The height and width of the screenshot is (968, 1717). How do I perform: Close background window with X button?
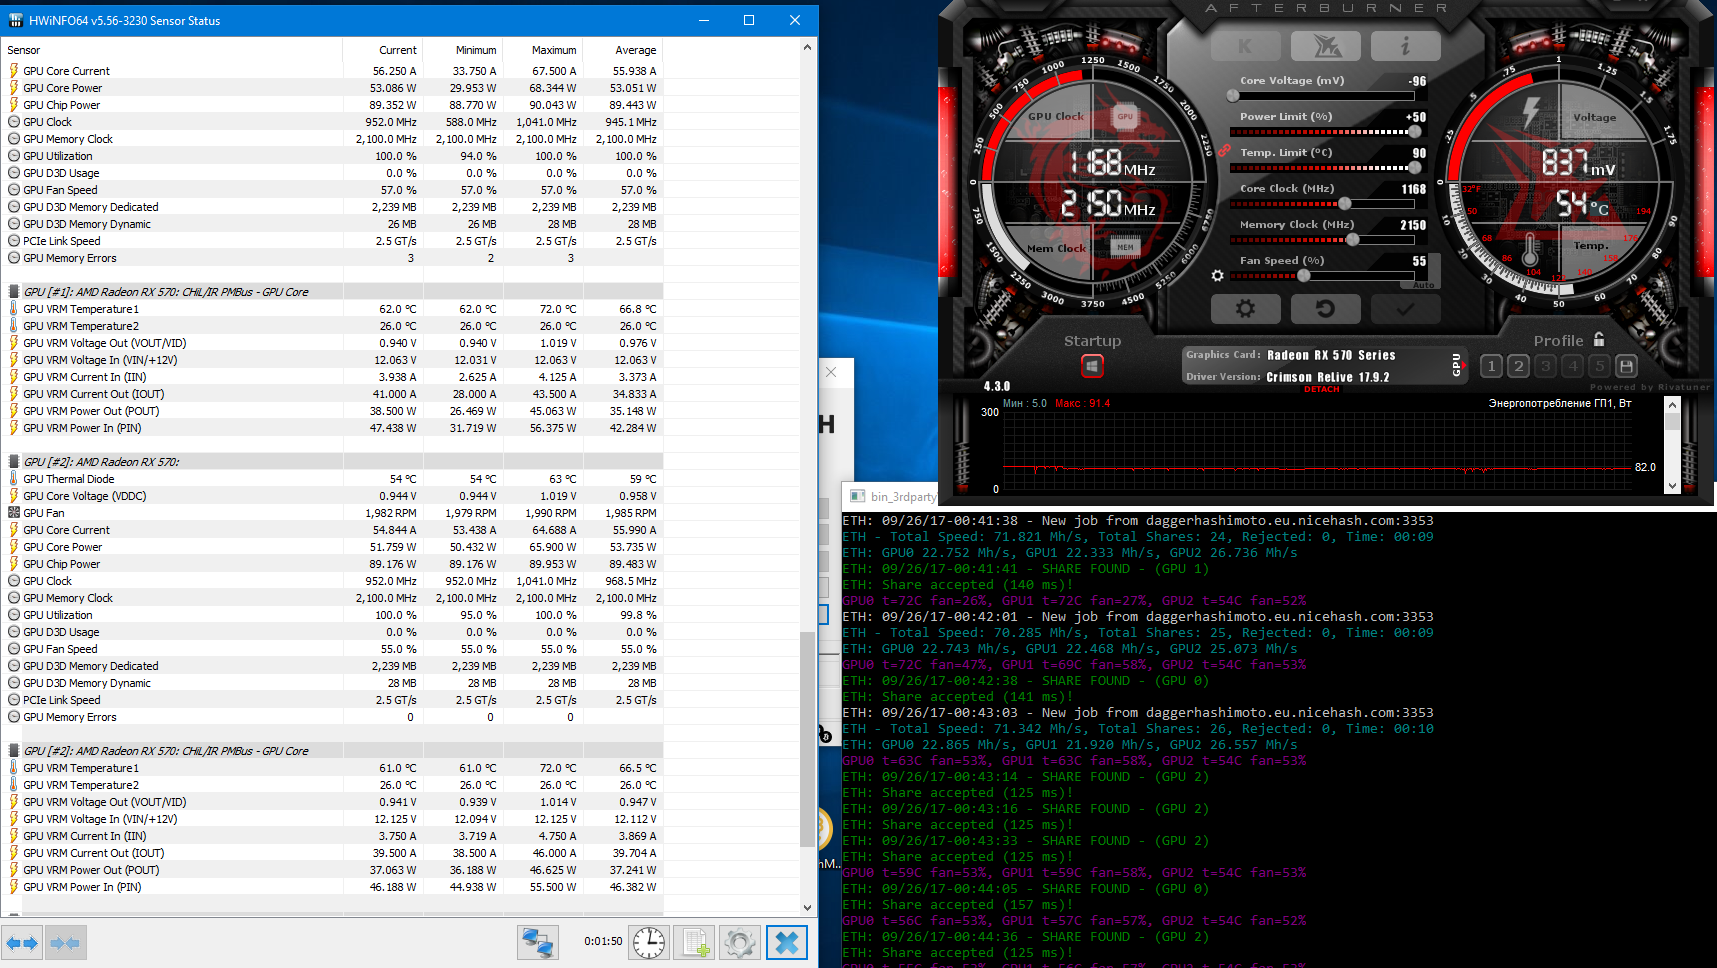pos(831,372)
